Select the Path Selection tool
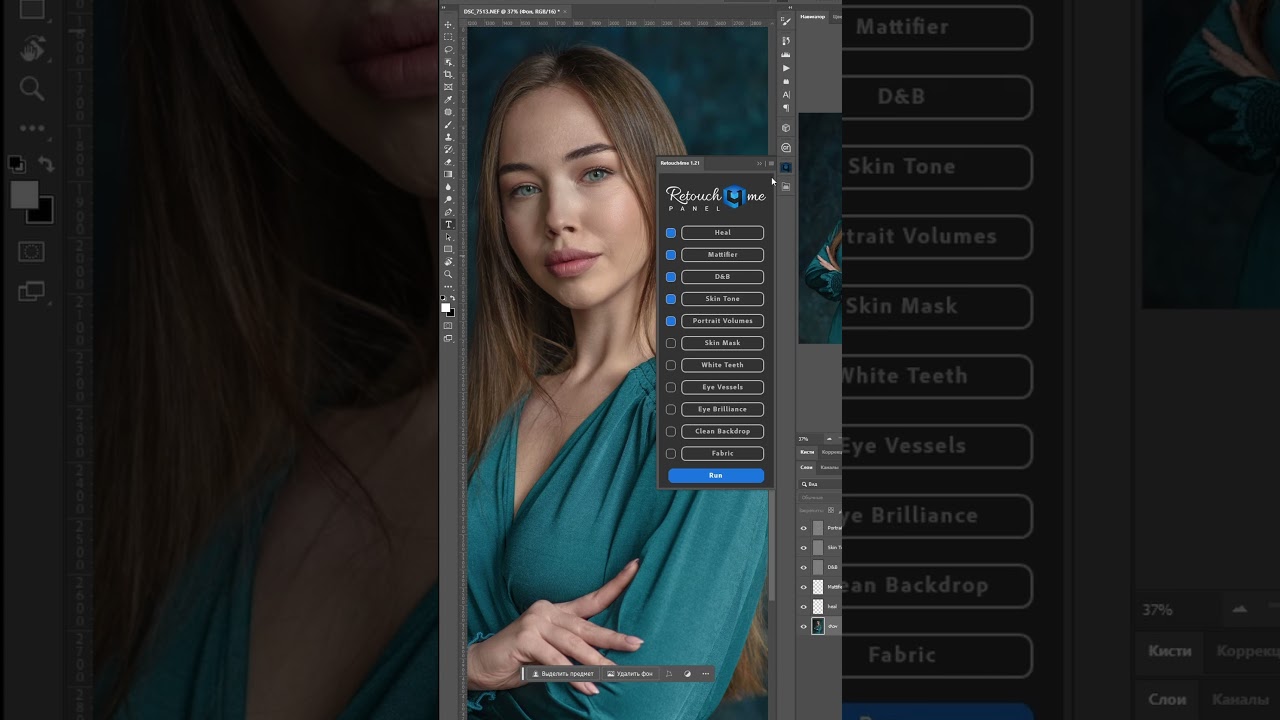 coord(448,237)
